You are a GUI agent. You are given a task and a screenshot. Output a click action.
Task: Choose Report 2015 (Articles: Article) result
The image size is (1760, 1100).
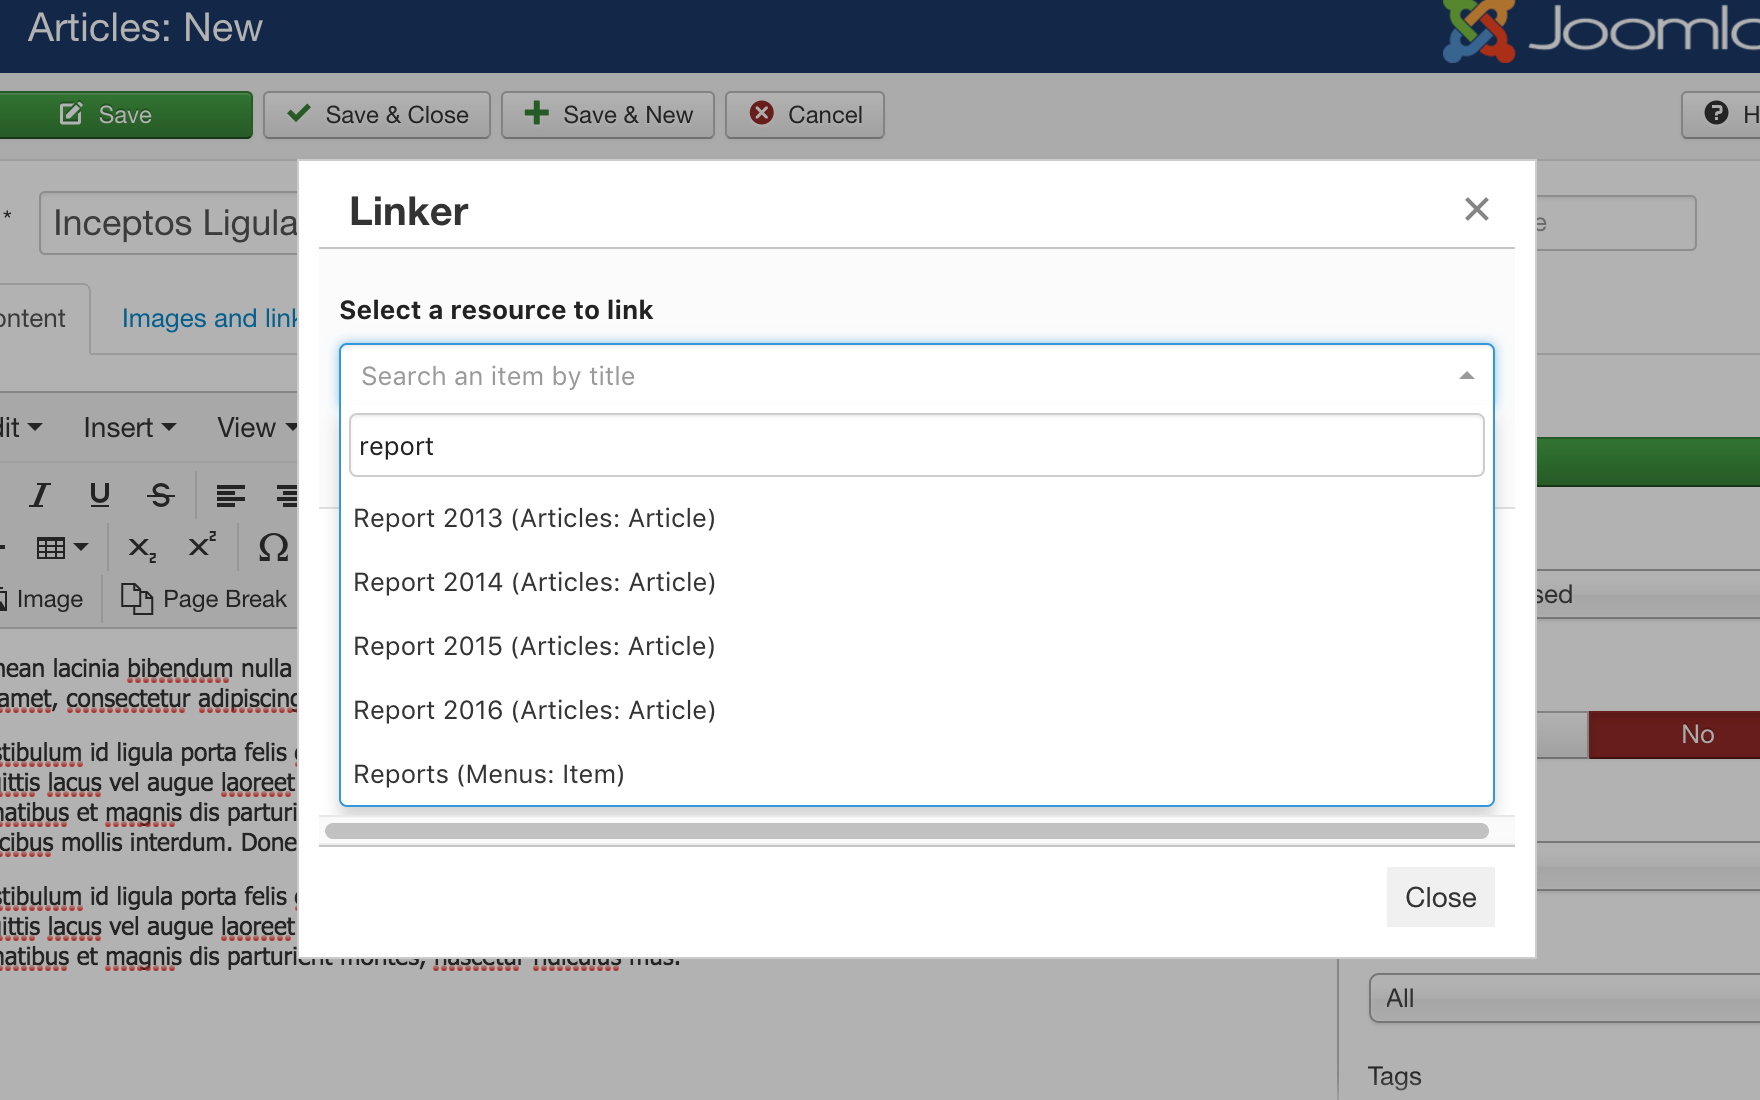click(x=534, y=646)
